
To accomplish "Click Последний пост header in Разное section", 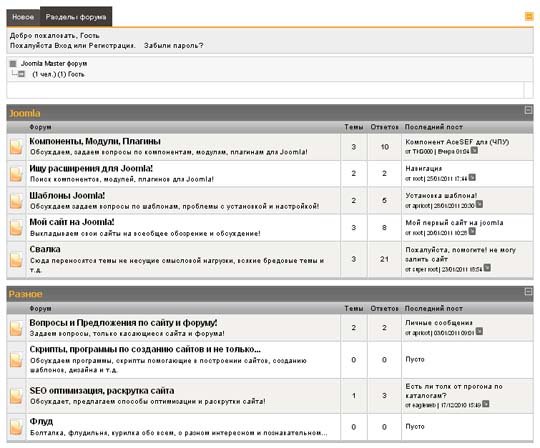I will 434,308.
